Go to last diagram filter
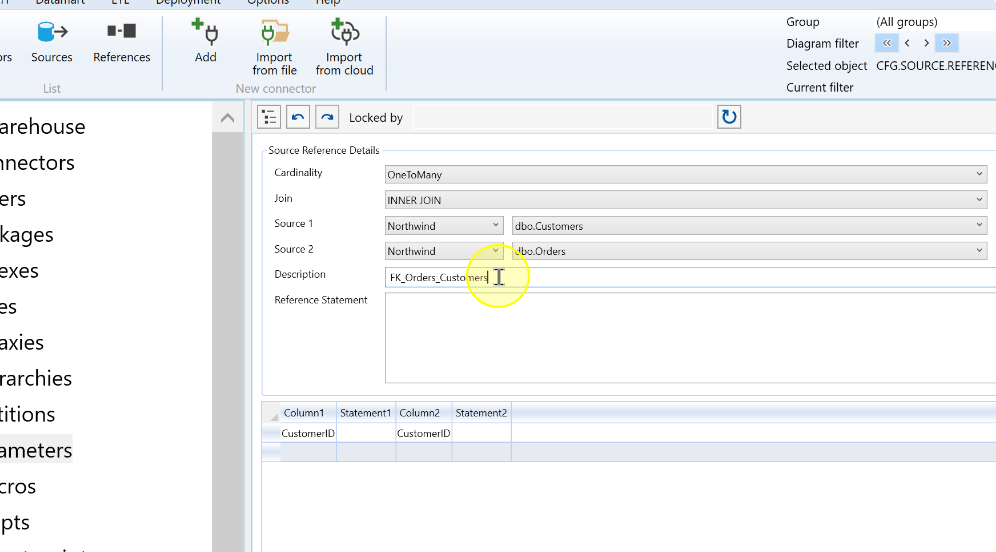Image resolution: width=996 pixels, height=552 pixels. 946,43
